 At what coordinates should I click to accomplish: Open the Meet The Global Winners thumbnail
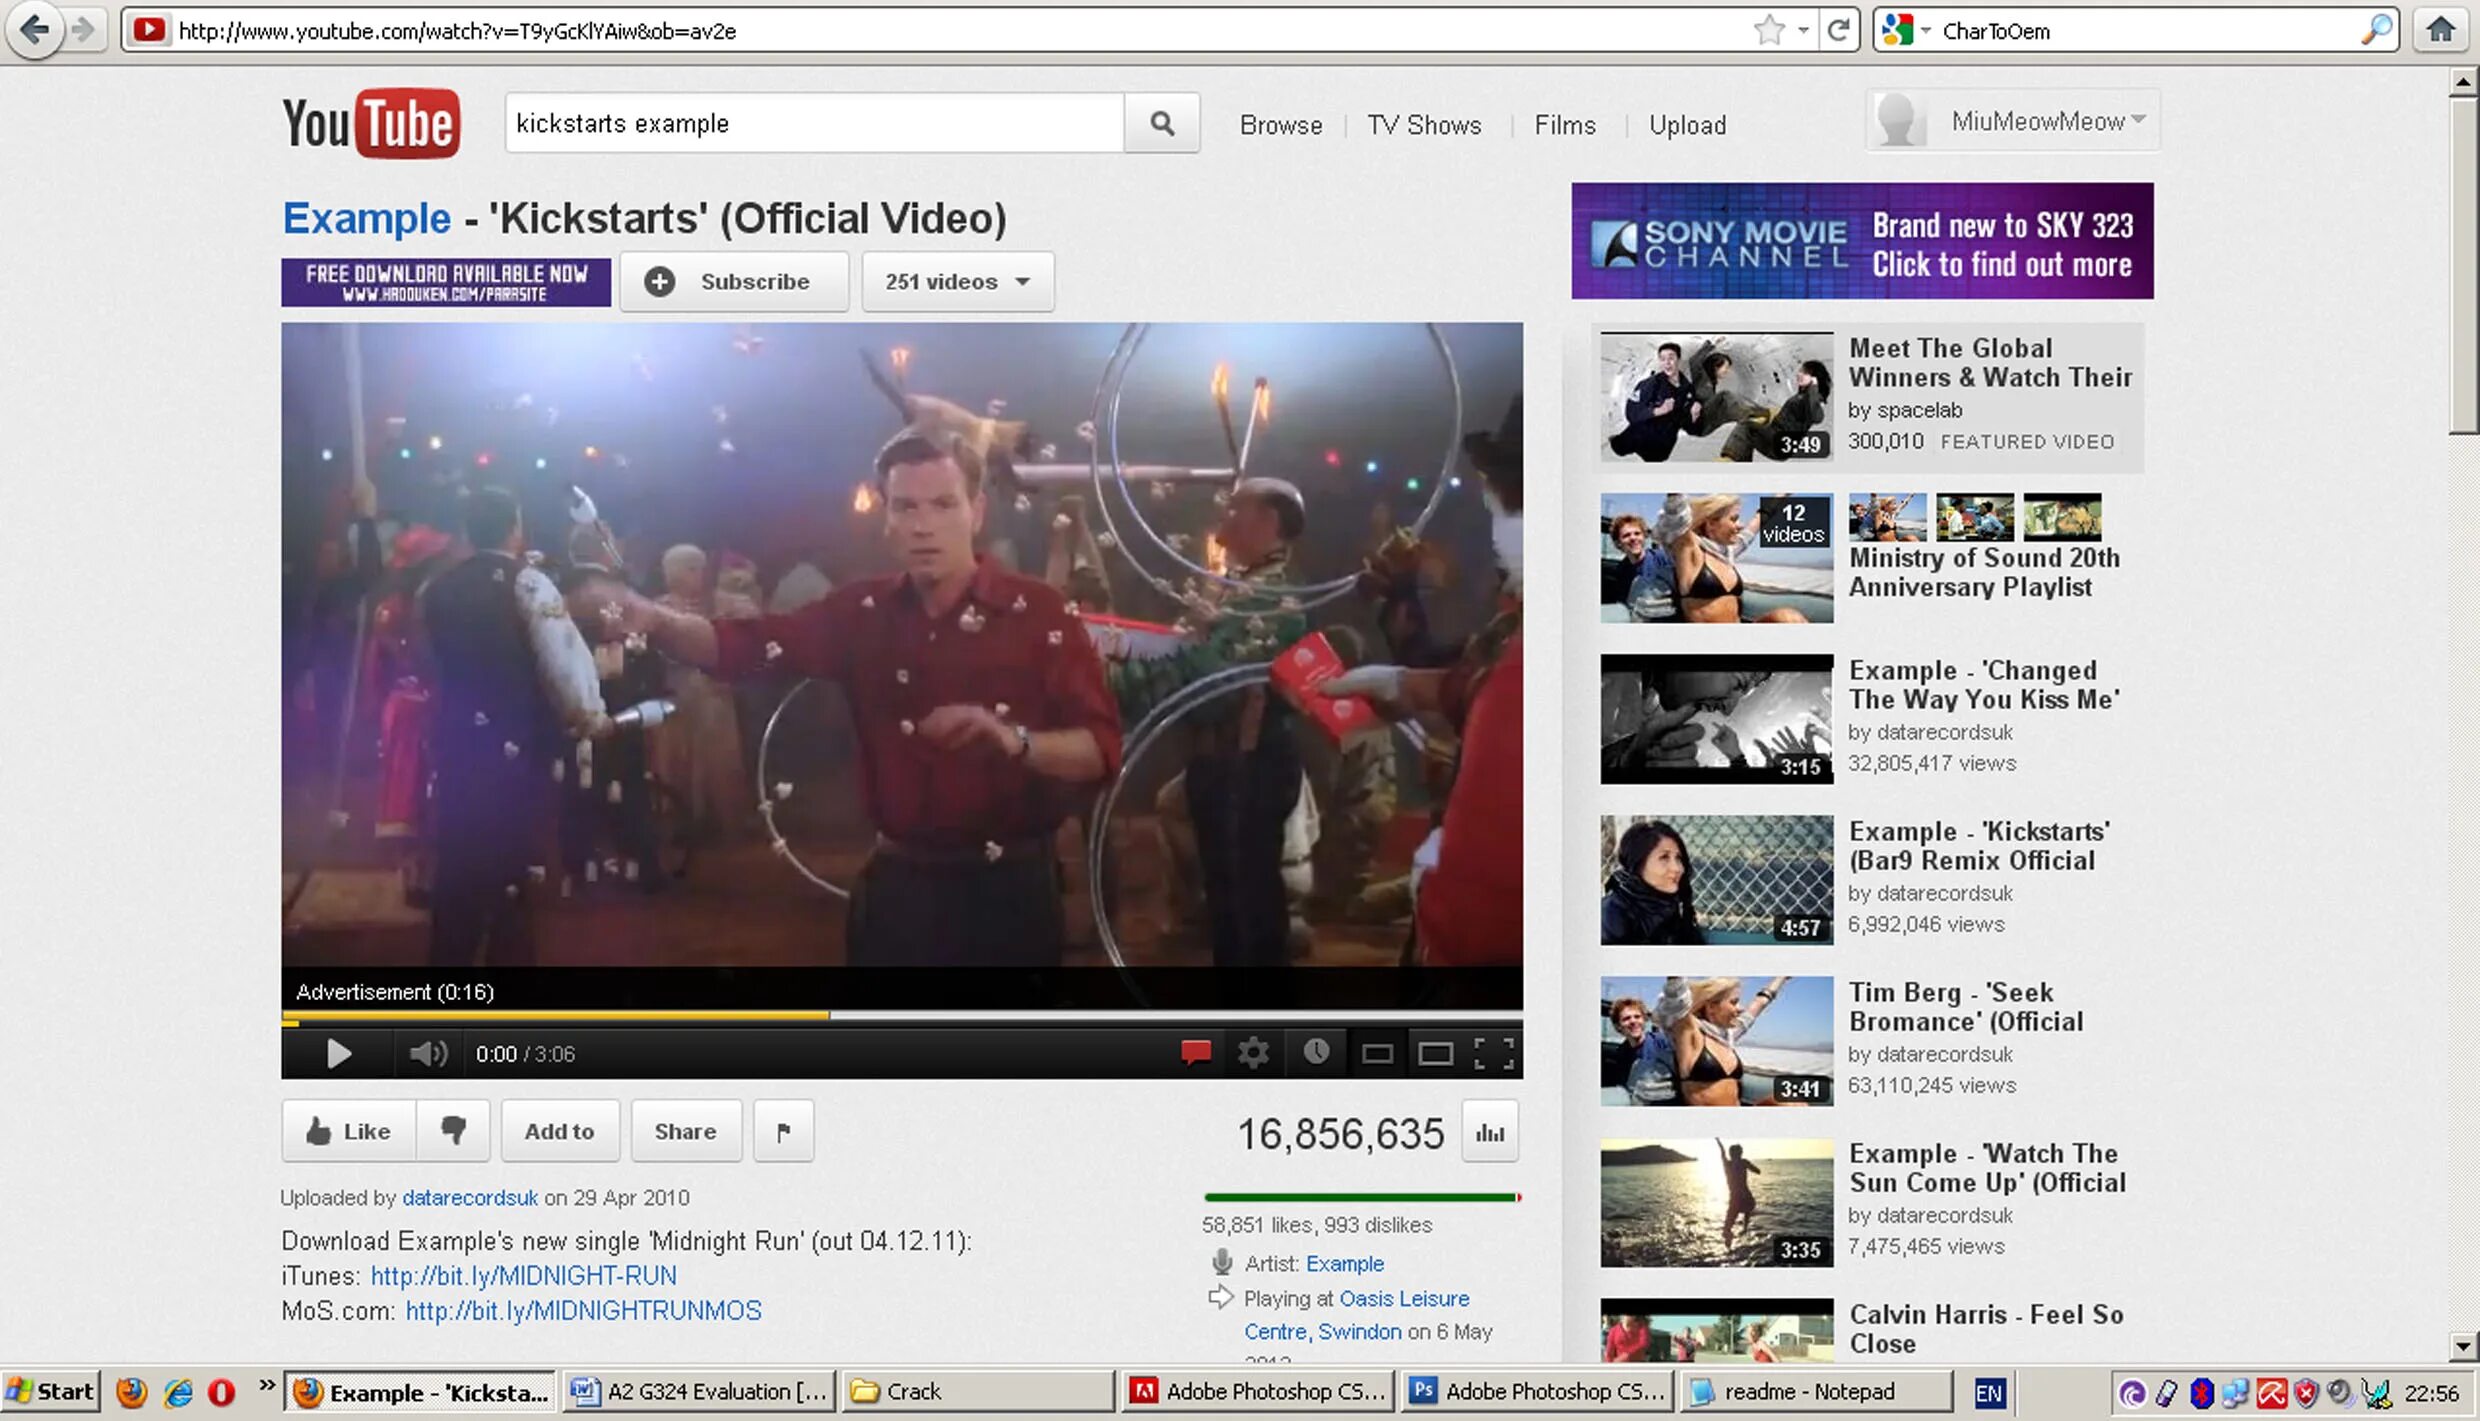(1717, 397)
